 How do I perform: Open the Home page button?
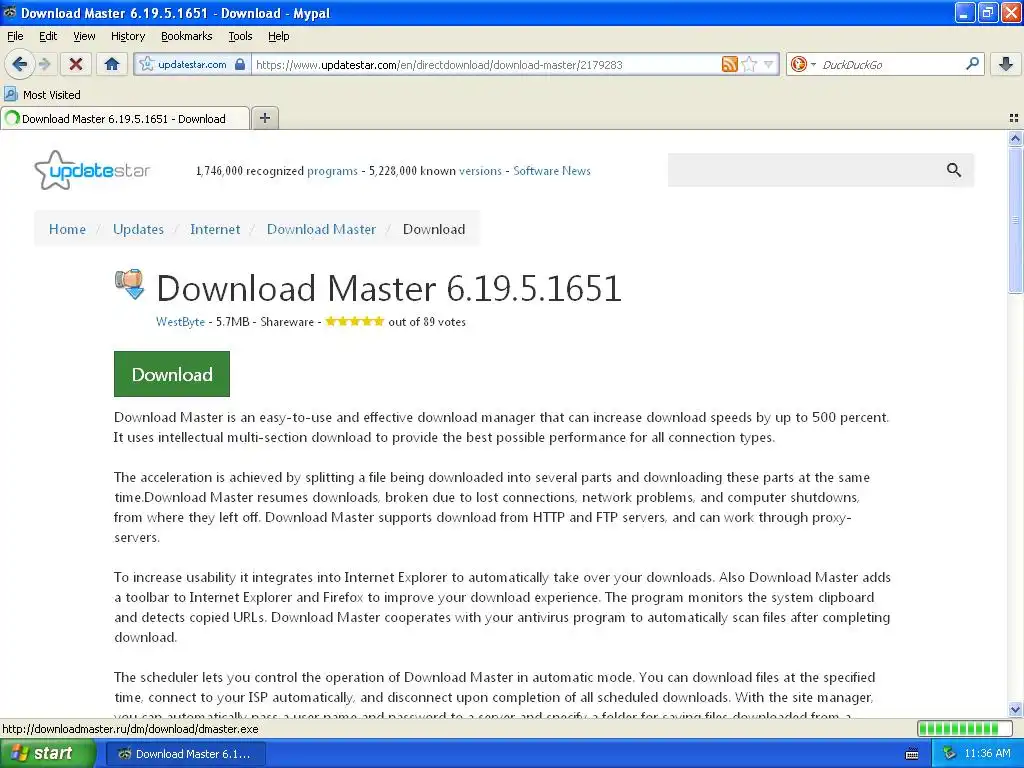[x=112, y=64]
